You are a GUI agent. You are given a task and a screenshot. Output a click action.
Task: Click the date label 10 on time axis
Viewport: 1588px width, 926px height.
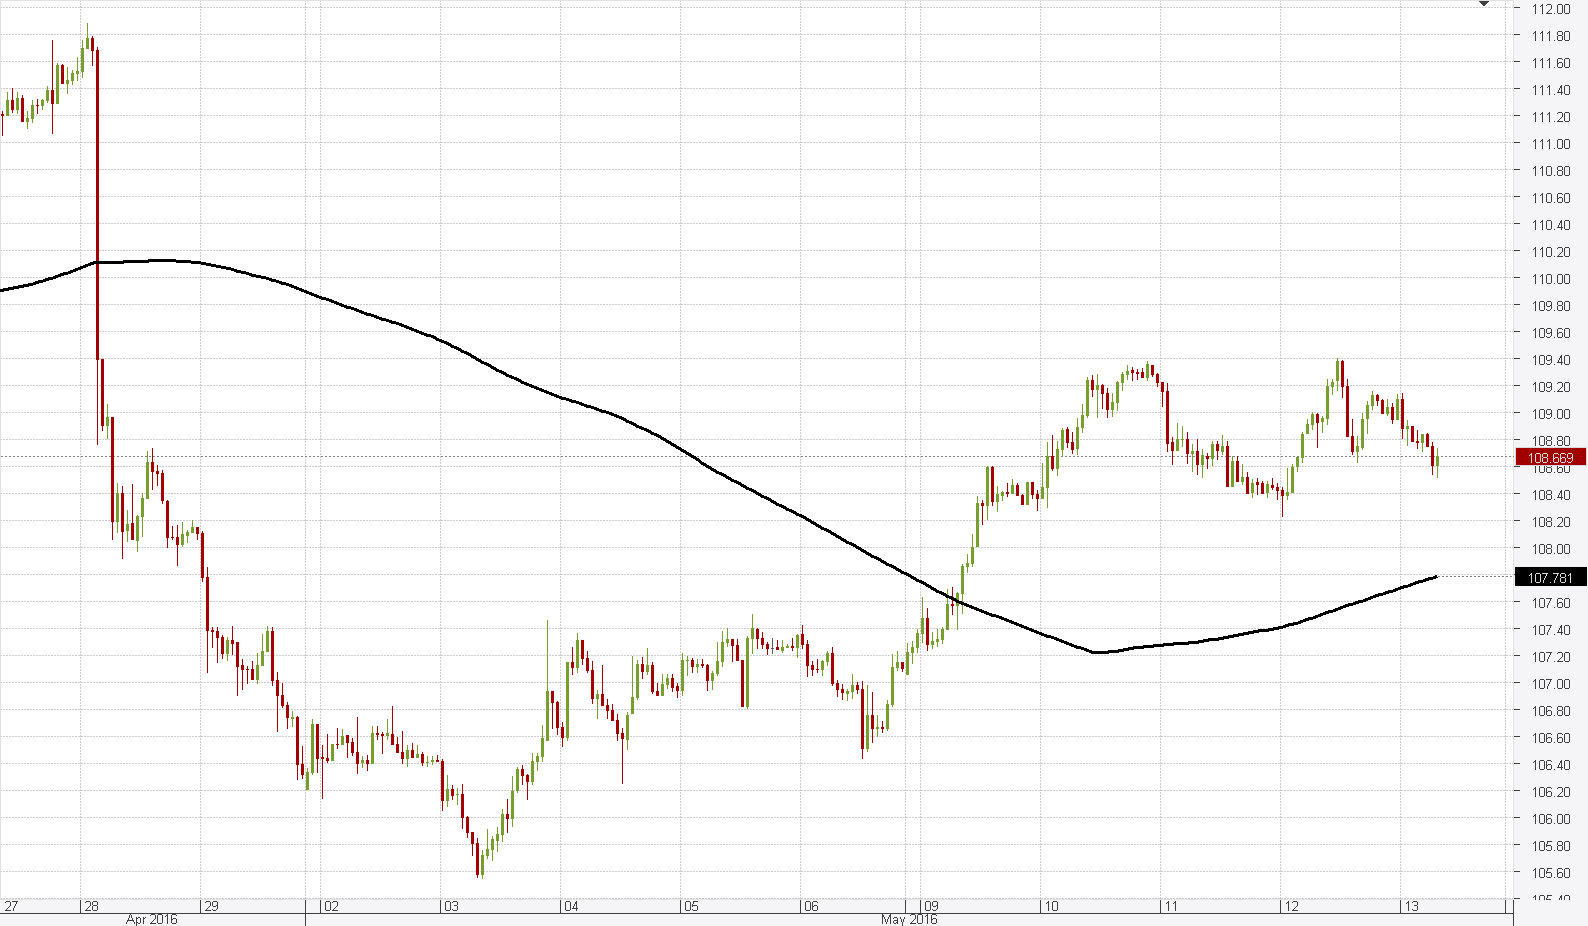pyautogui.click(x=1051, y=907)
